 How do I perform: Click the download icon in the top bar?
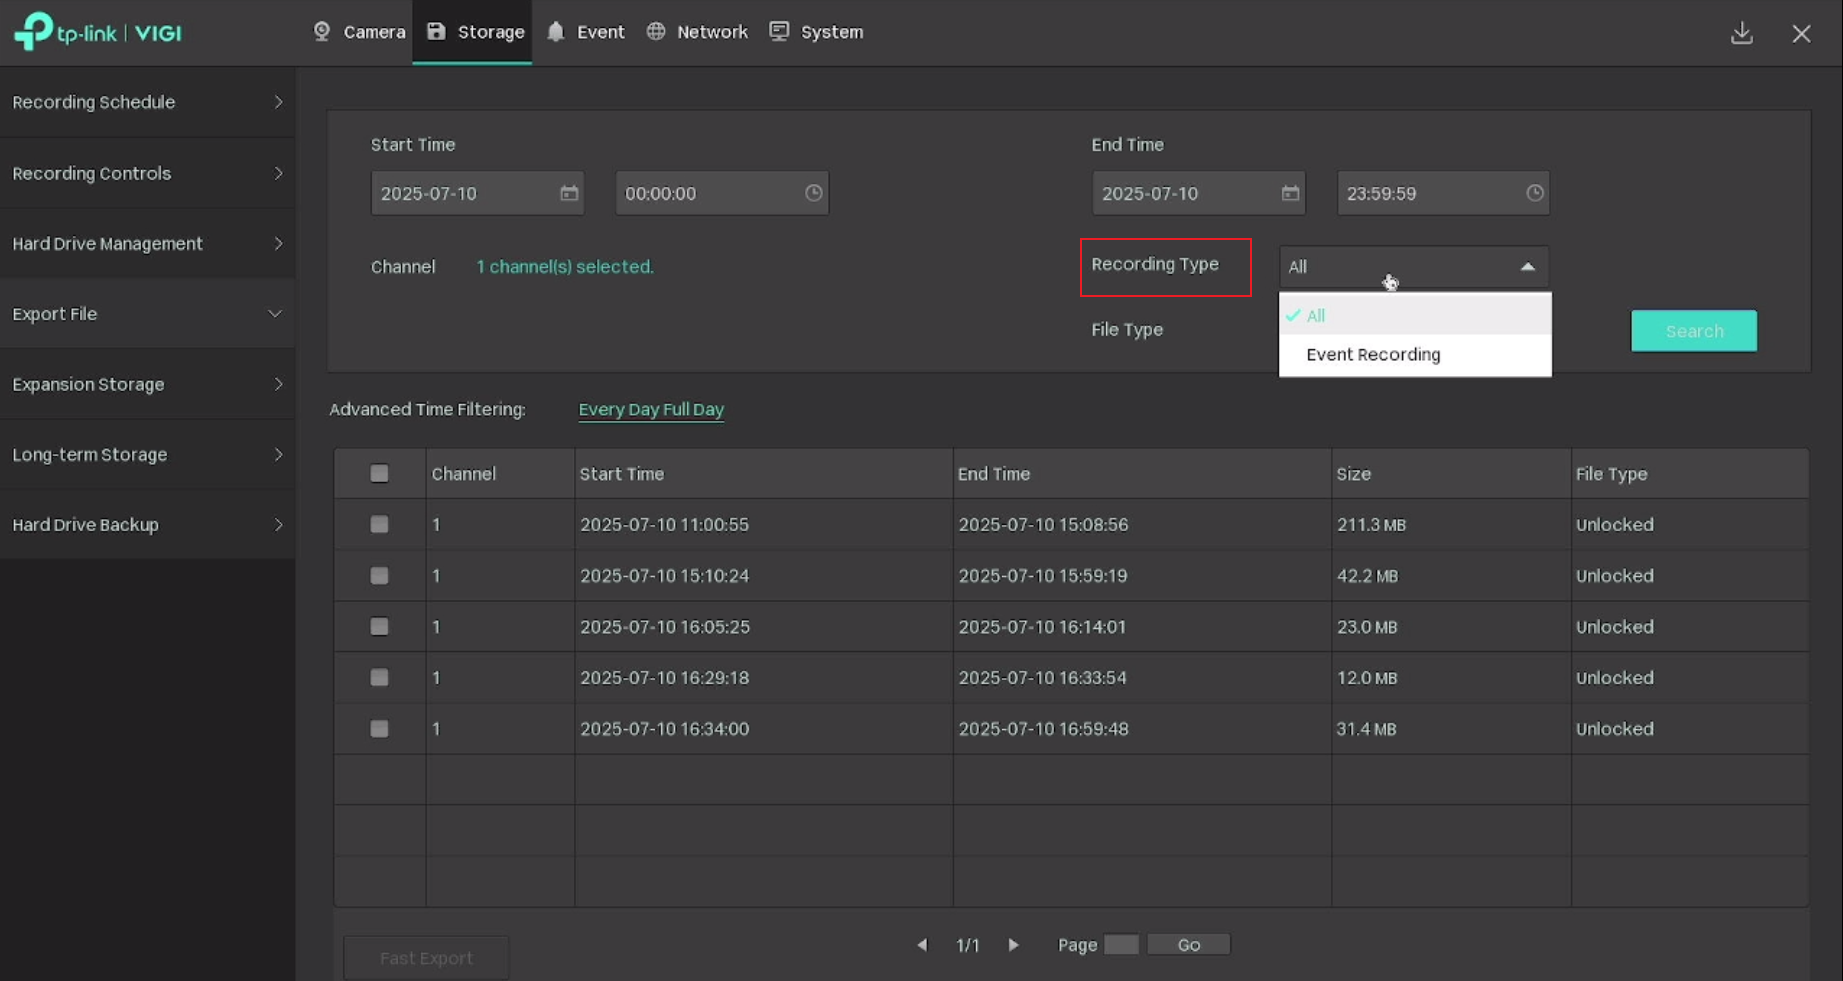click(1742, 33)
